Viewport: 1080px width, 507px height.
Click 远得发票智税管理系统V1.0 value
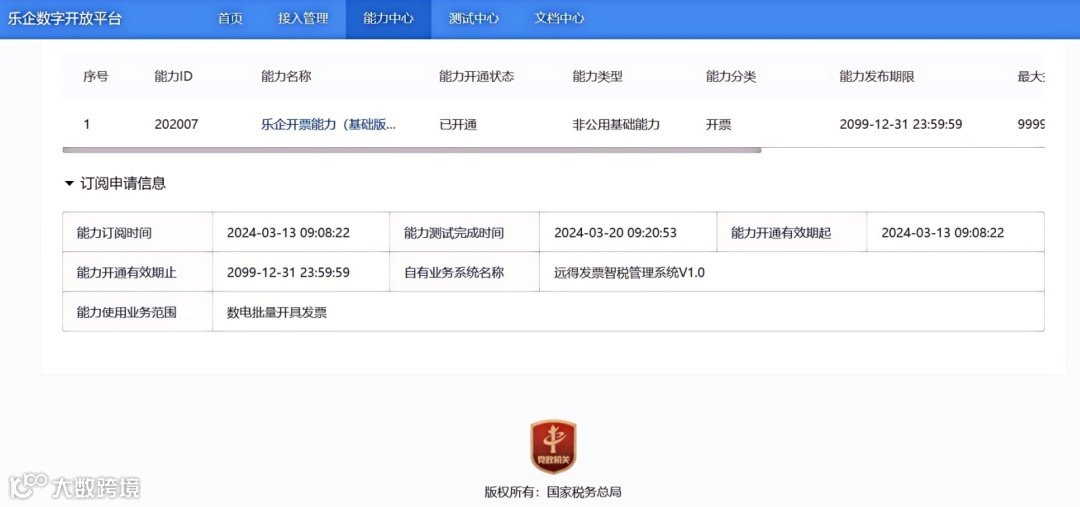[x=629, y=273]
